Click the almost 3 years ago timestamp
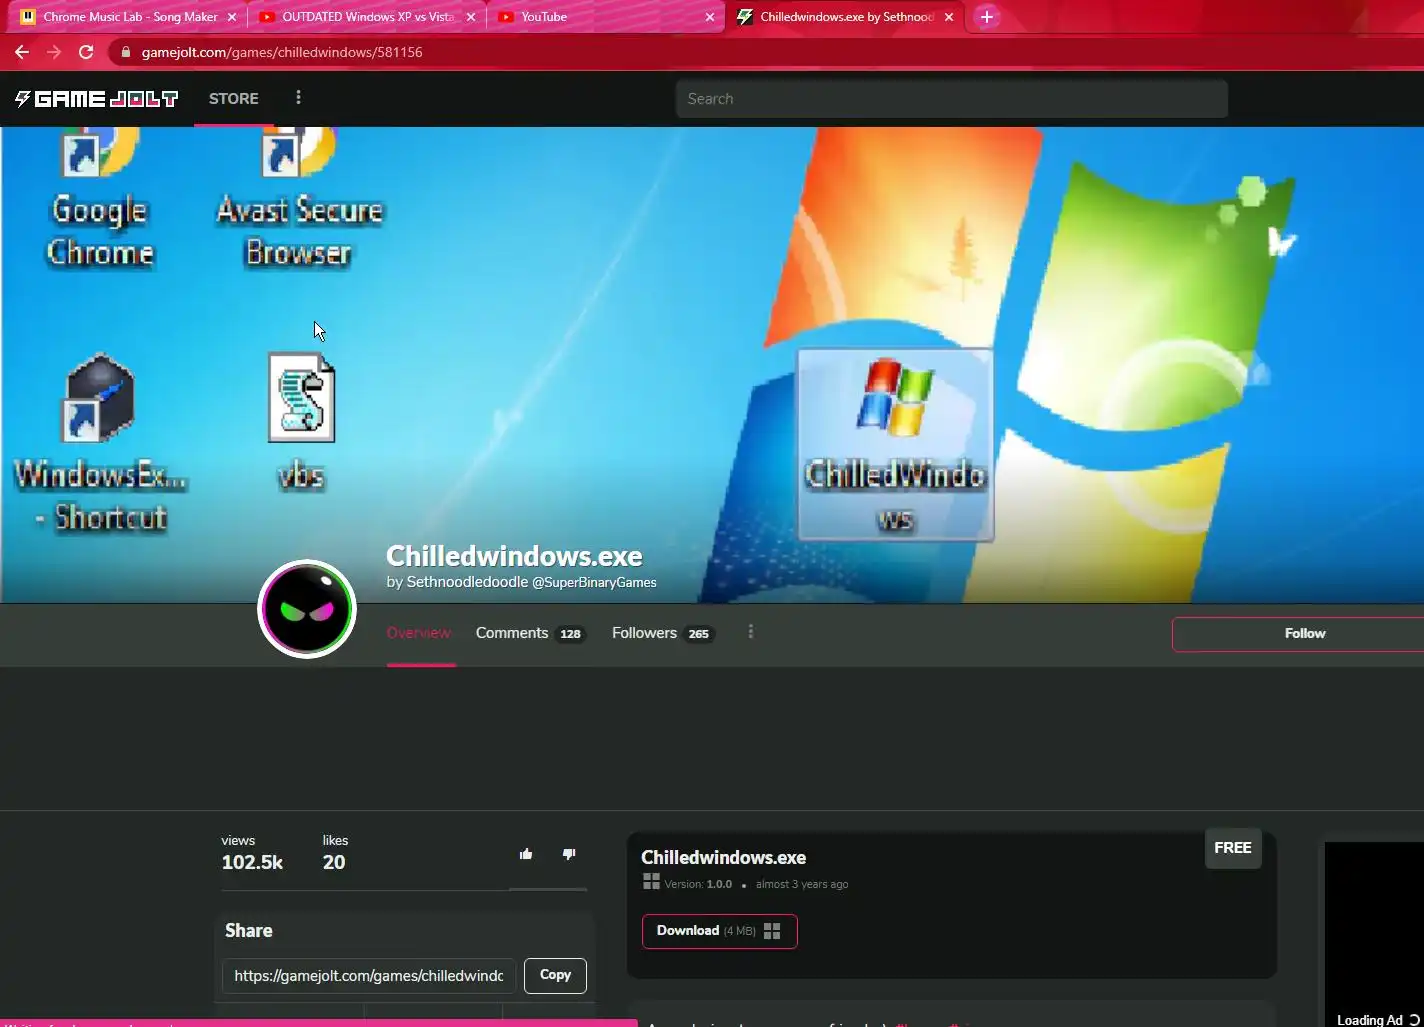 (802, 884)
